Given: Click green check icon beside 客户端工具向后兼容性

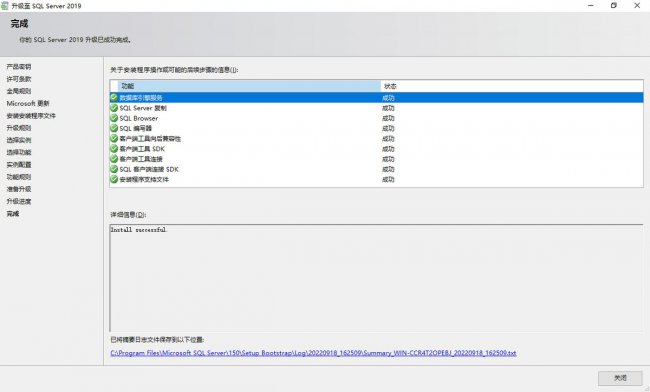Looking at the screenshot, I should coord(114,138).
